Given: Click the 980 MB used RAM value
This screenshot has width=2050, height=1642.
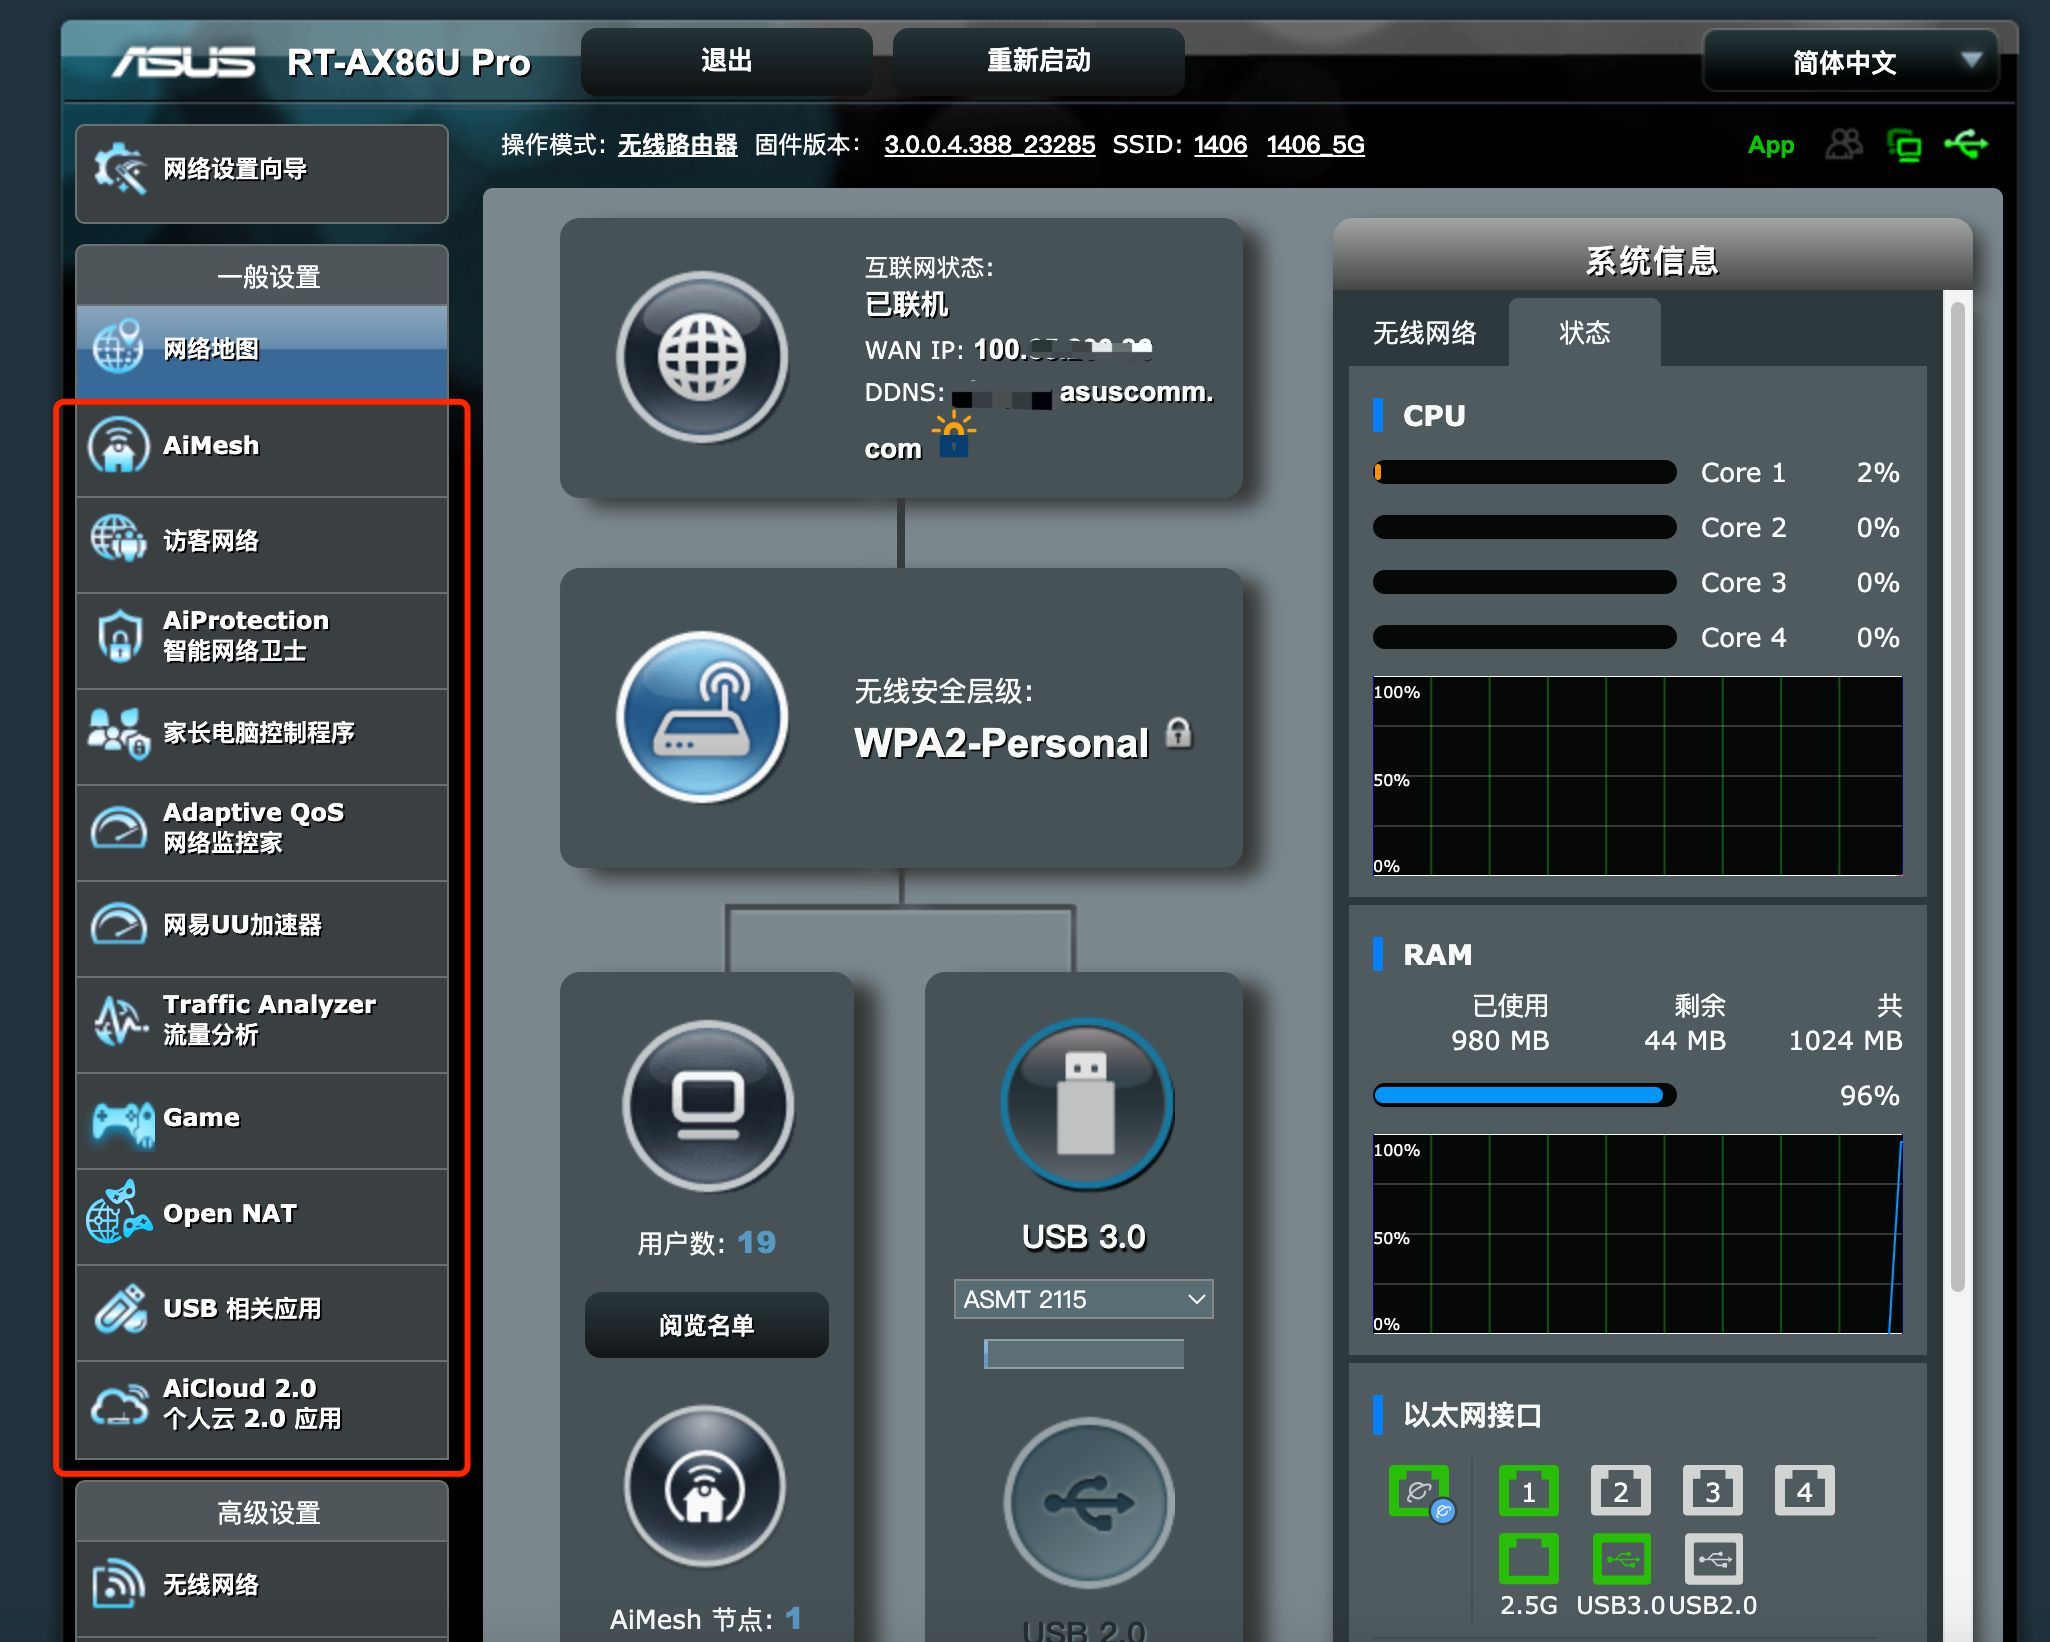Looking at the screenshot, I should (1500, 1041).
